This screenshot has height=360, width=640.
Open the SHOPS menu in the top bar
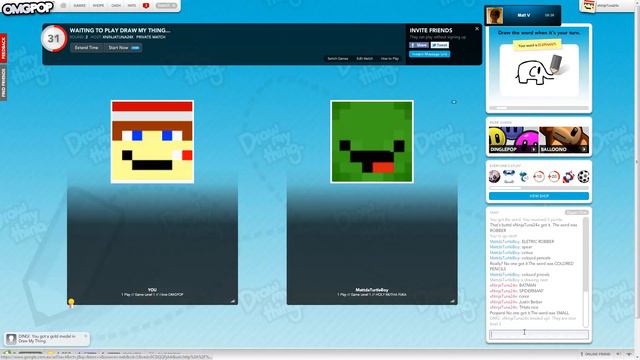pos(98,6)
